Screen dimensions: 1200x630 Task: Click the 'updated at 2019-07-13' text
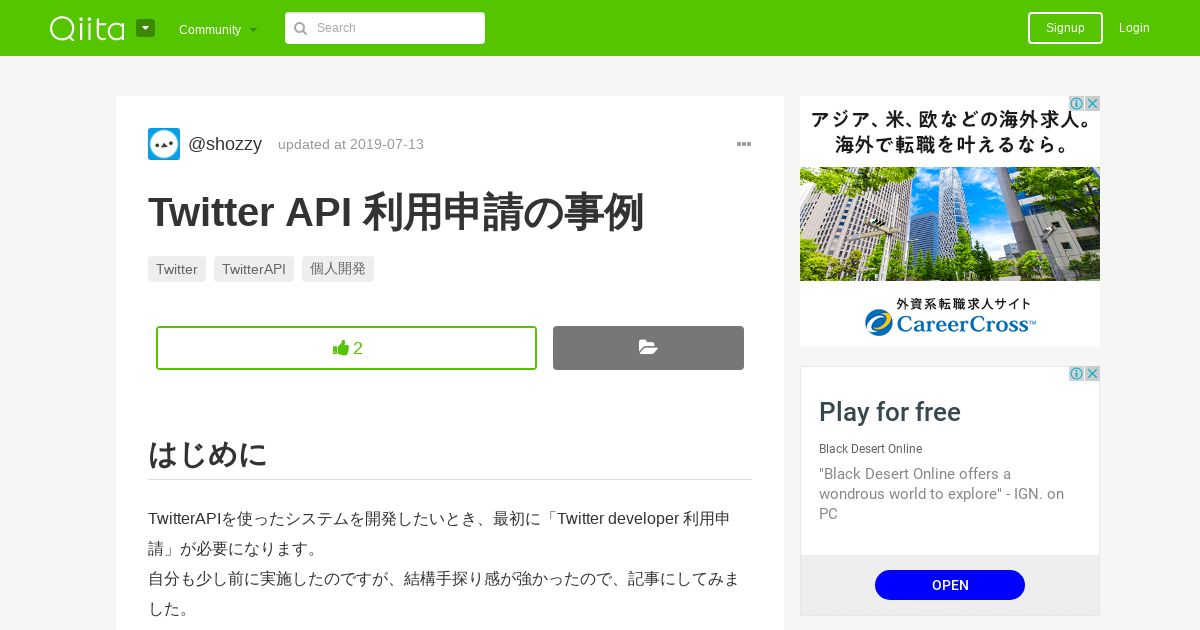click(x=351, y=144)
